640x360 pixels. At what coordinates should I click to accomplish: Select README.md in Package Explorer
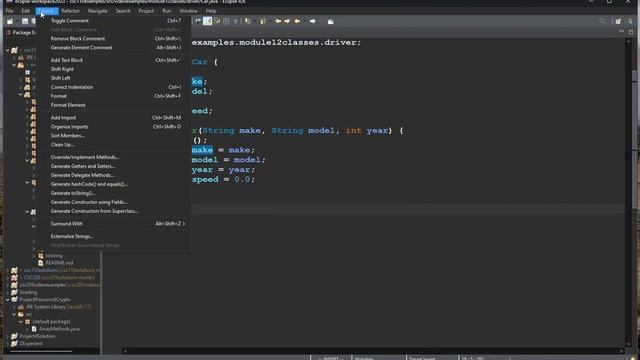point(59,263)
